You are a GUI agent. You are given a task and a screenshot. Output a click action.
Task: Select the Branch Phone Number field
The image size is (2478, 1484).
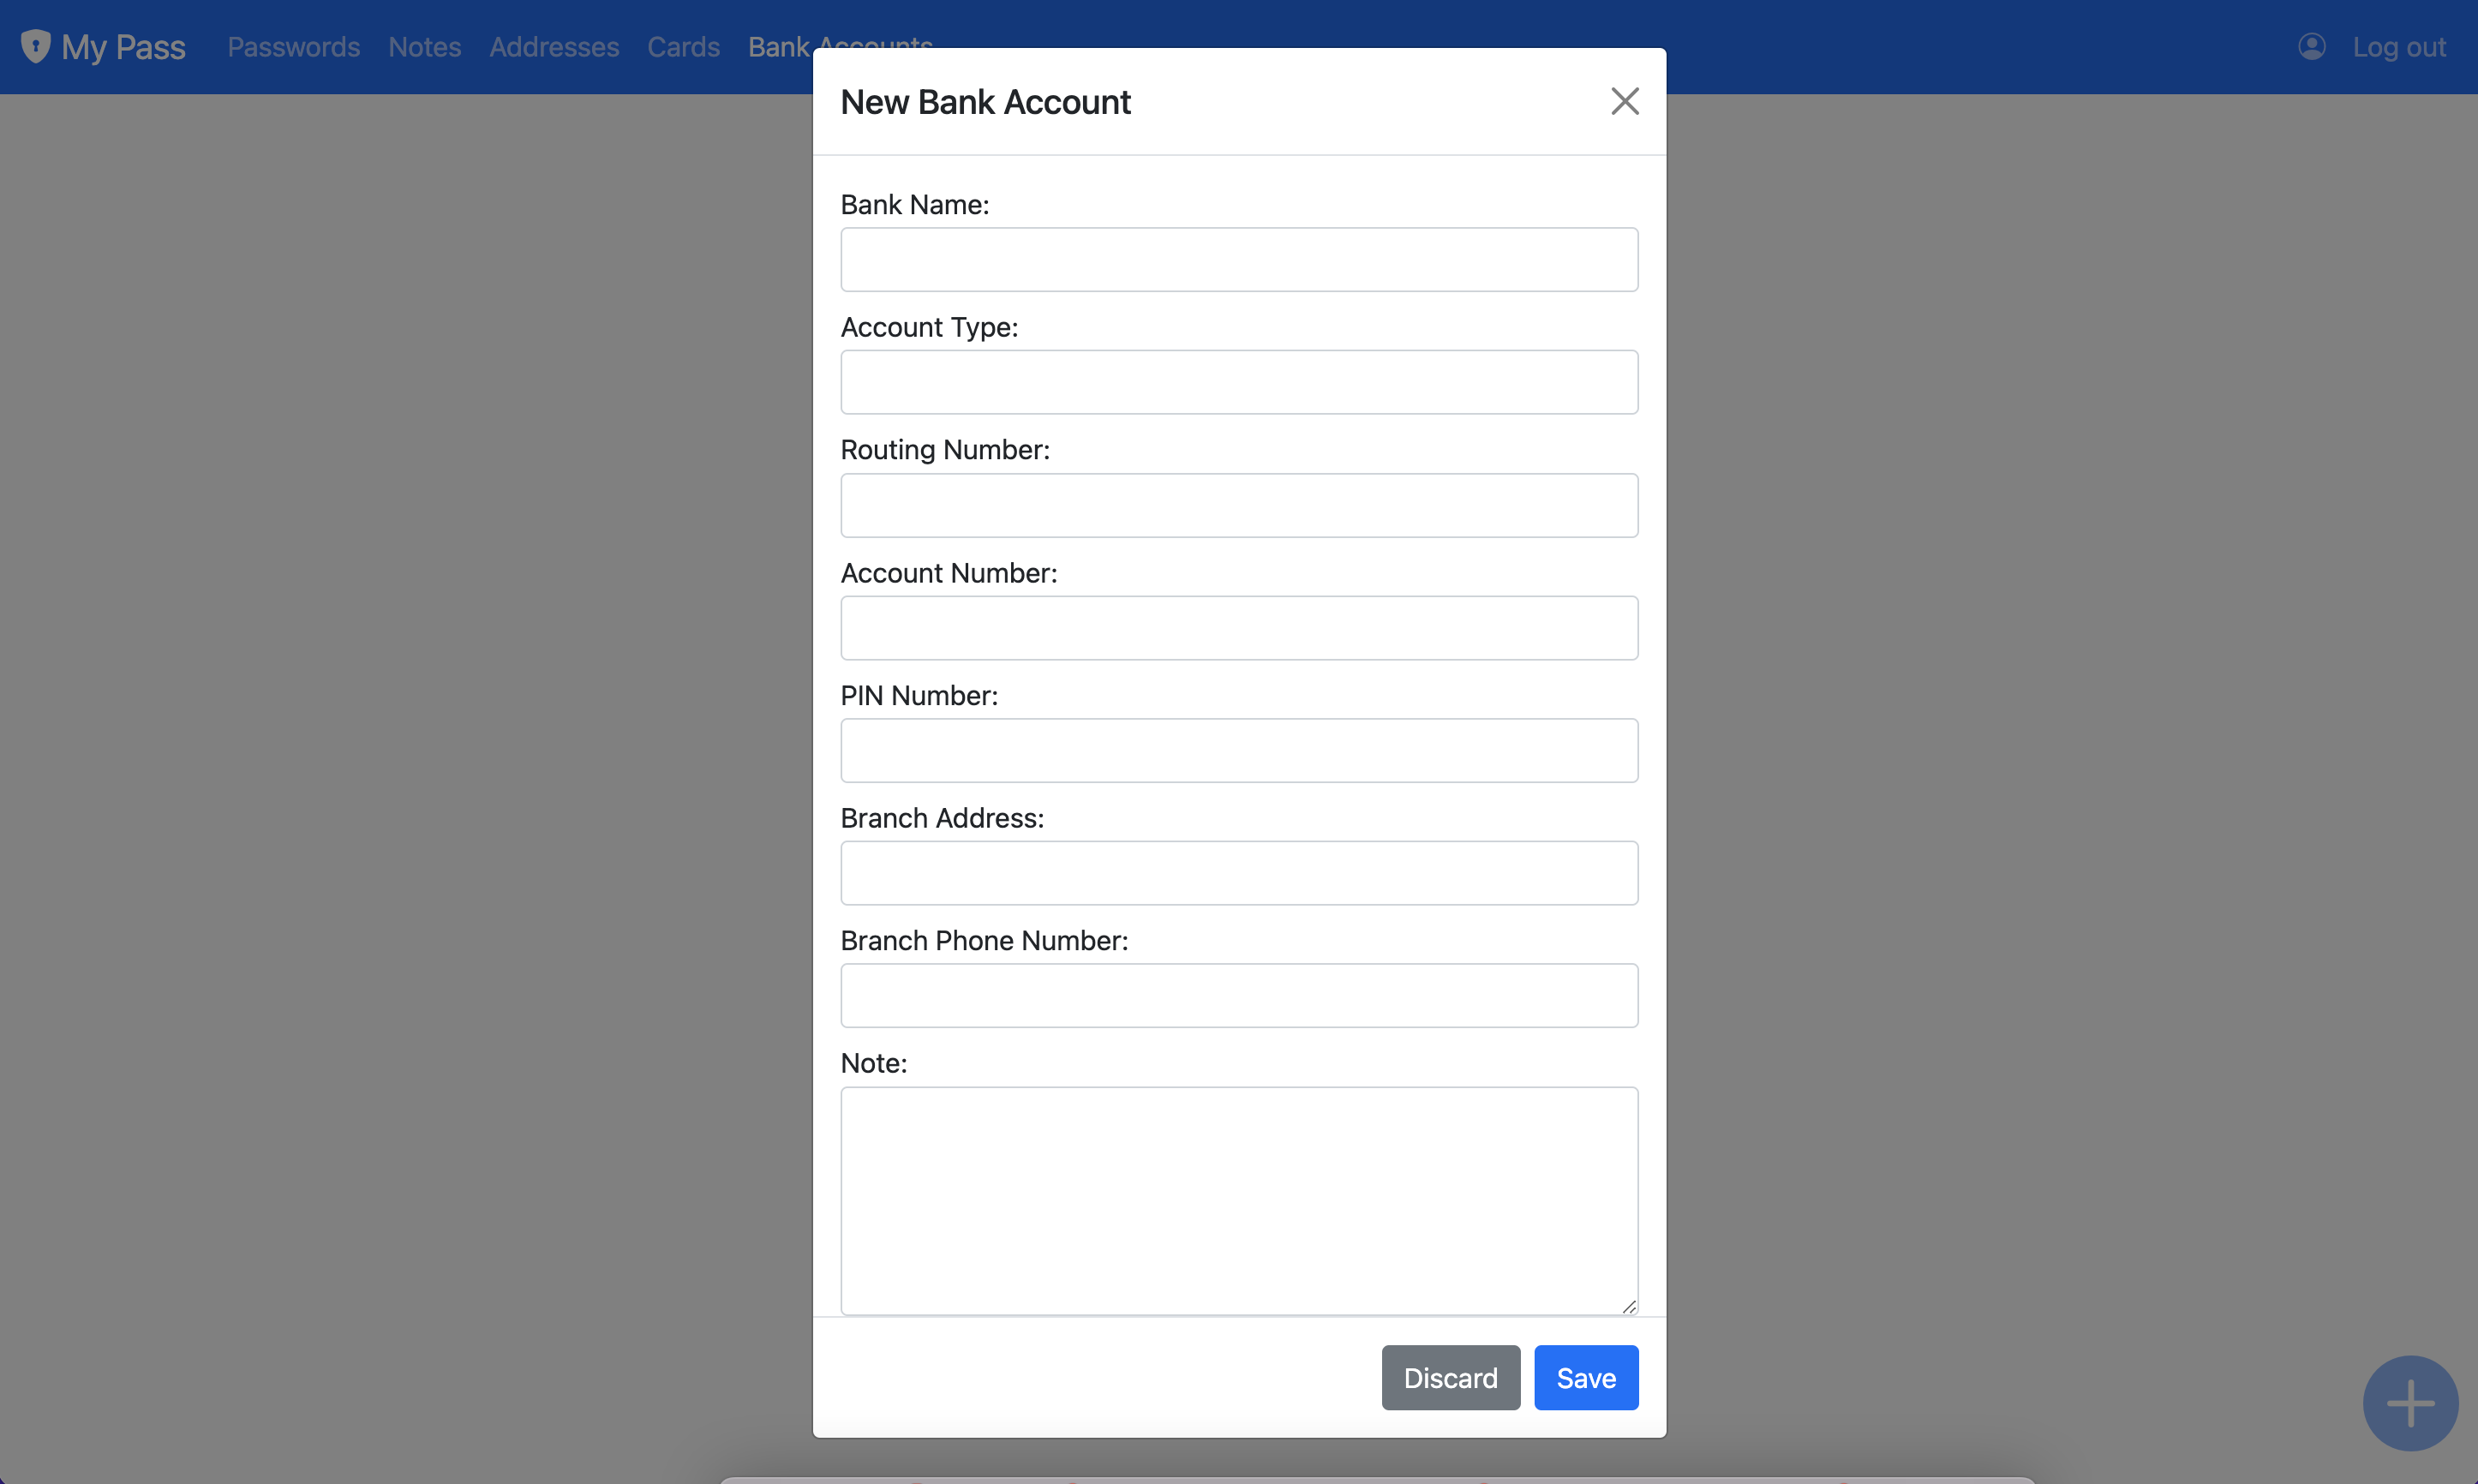point(1238,995)
